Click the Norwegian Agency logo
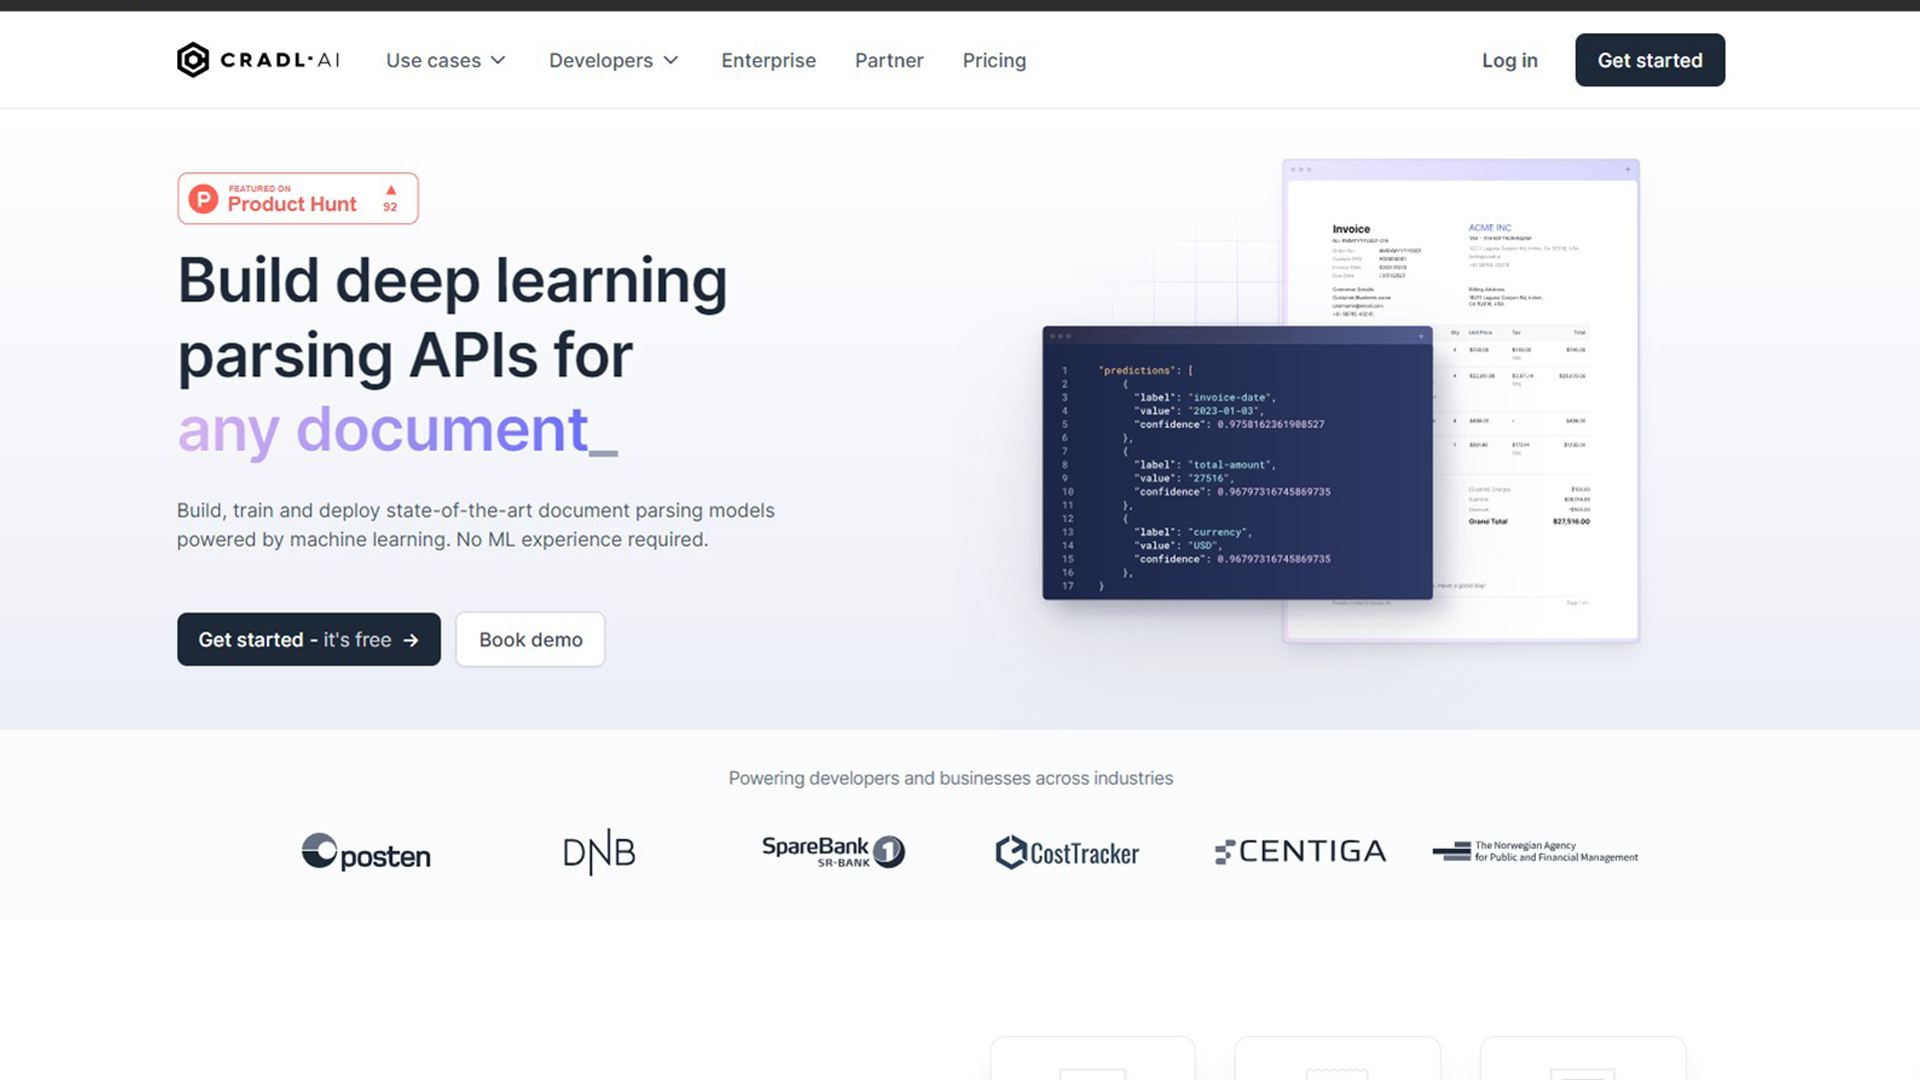1920x1080 pixels. [1536, 852]
